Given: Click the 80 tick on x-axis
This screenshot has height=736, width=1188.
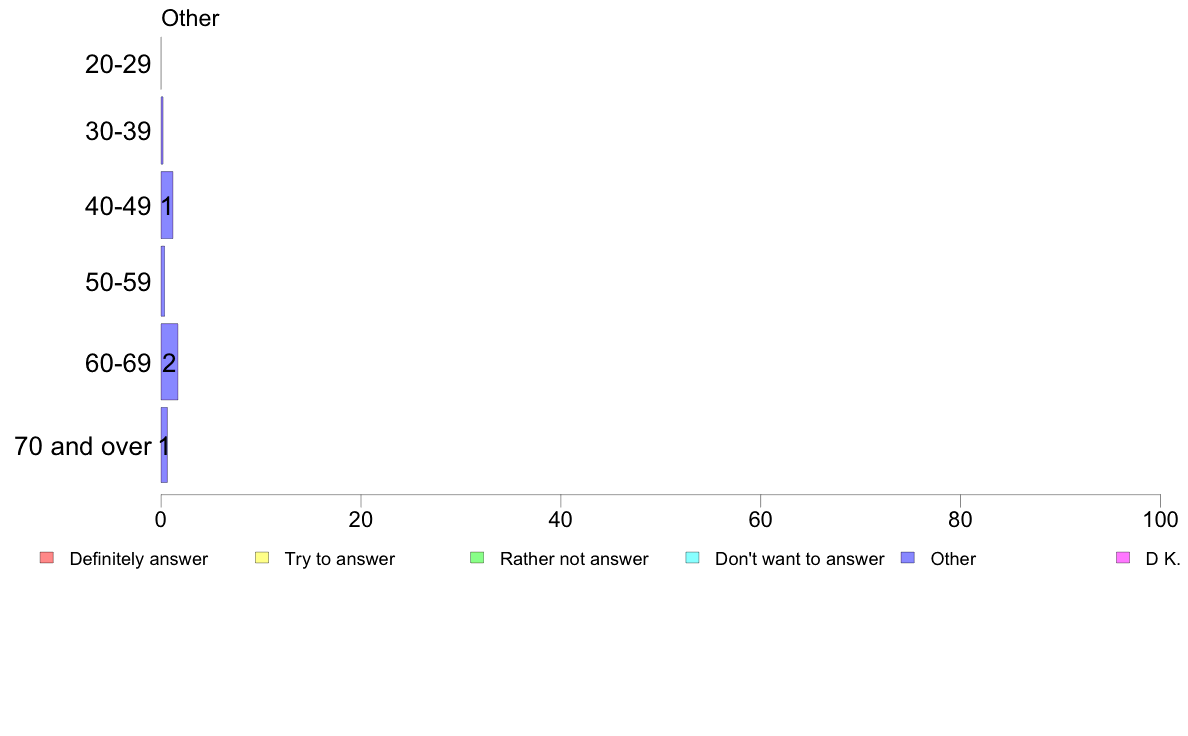Looking at the screenshot, I should click(x=960, y=519).
